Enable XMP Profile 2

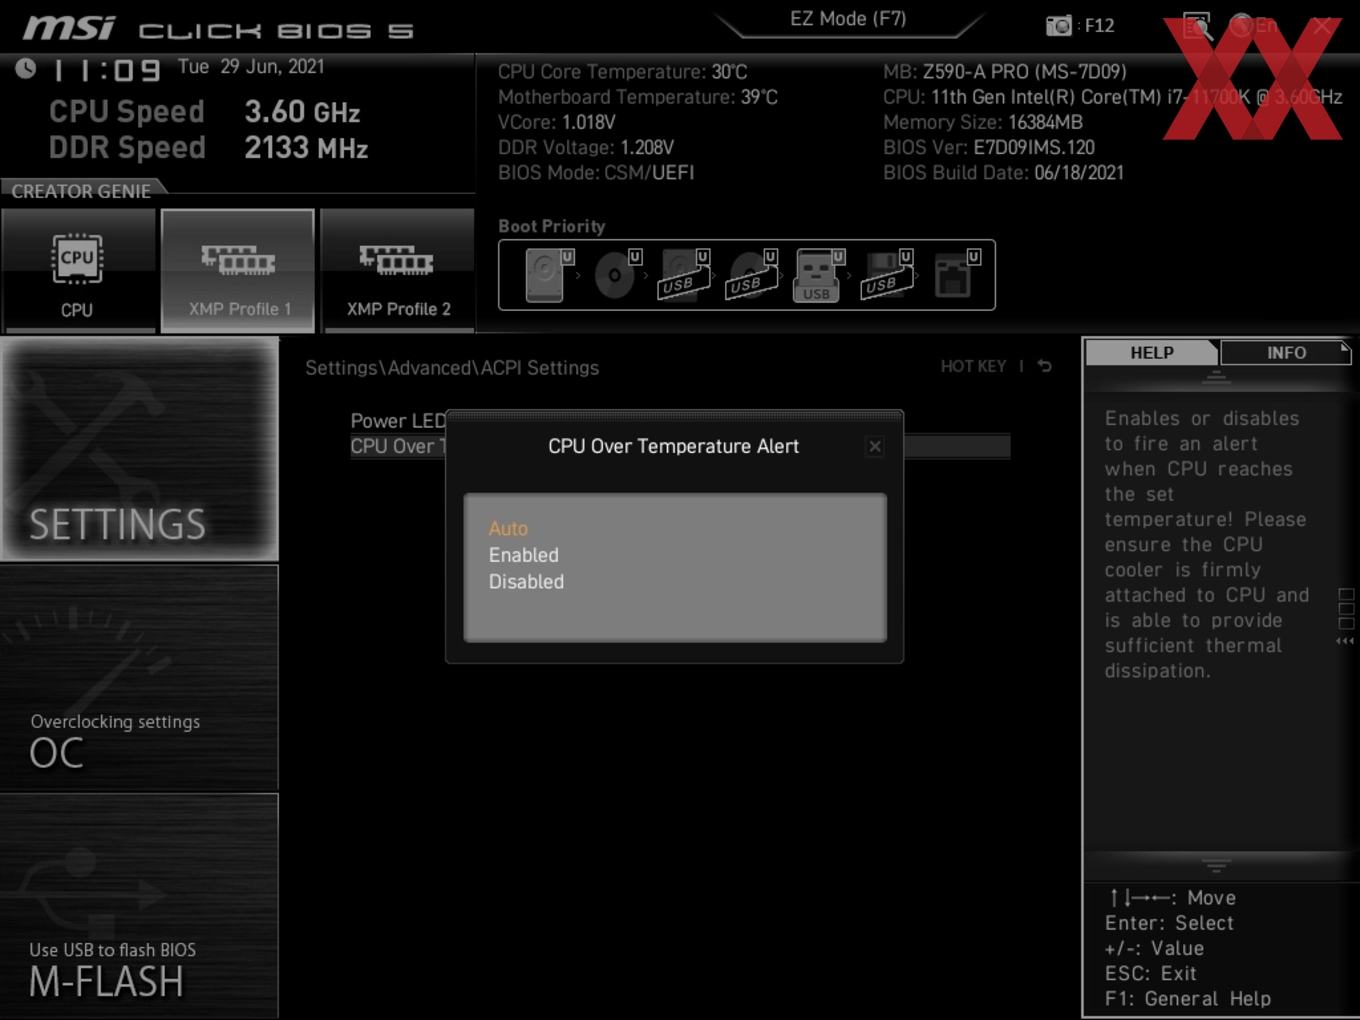(398, 271)
